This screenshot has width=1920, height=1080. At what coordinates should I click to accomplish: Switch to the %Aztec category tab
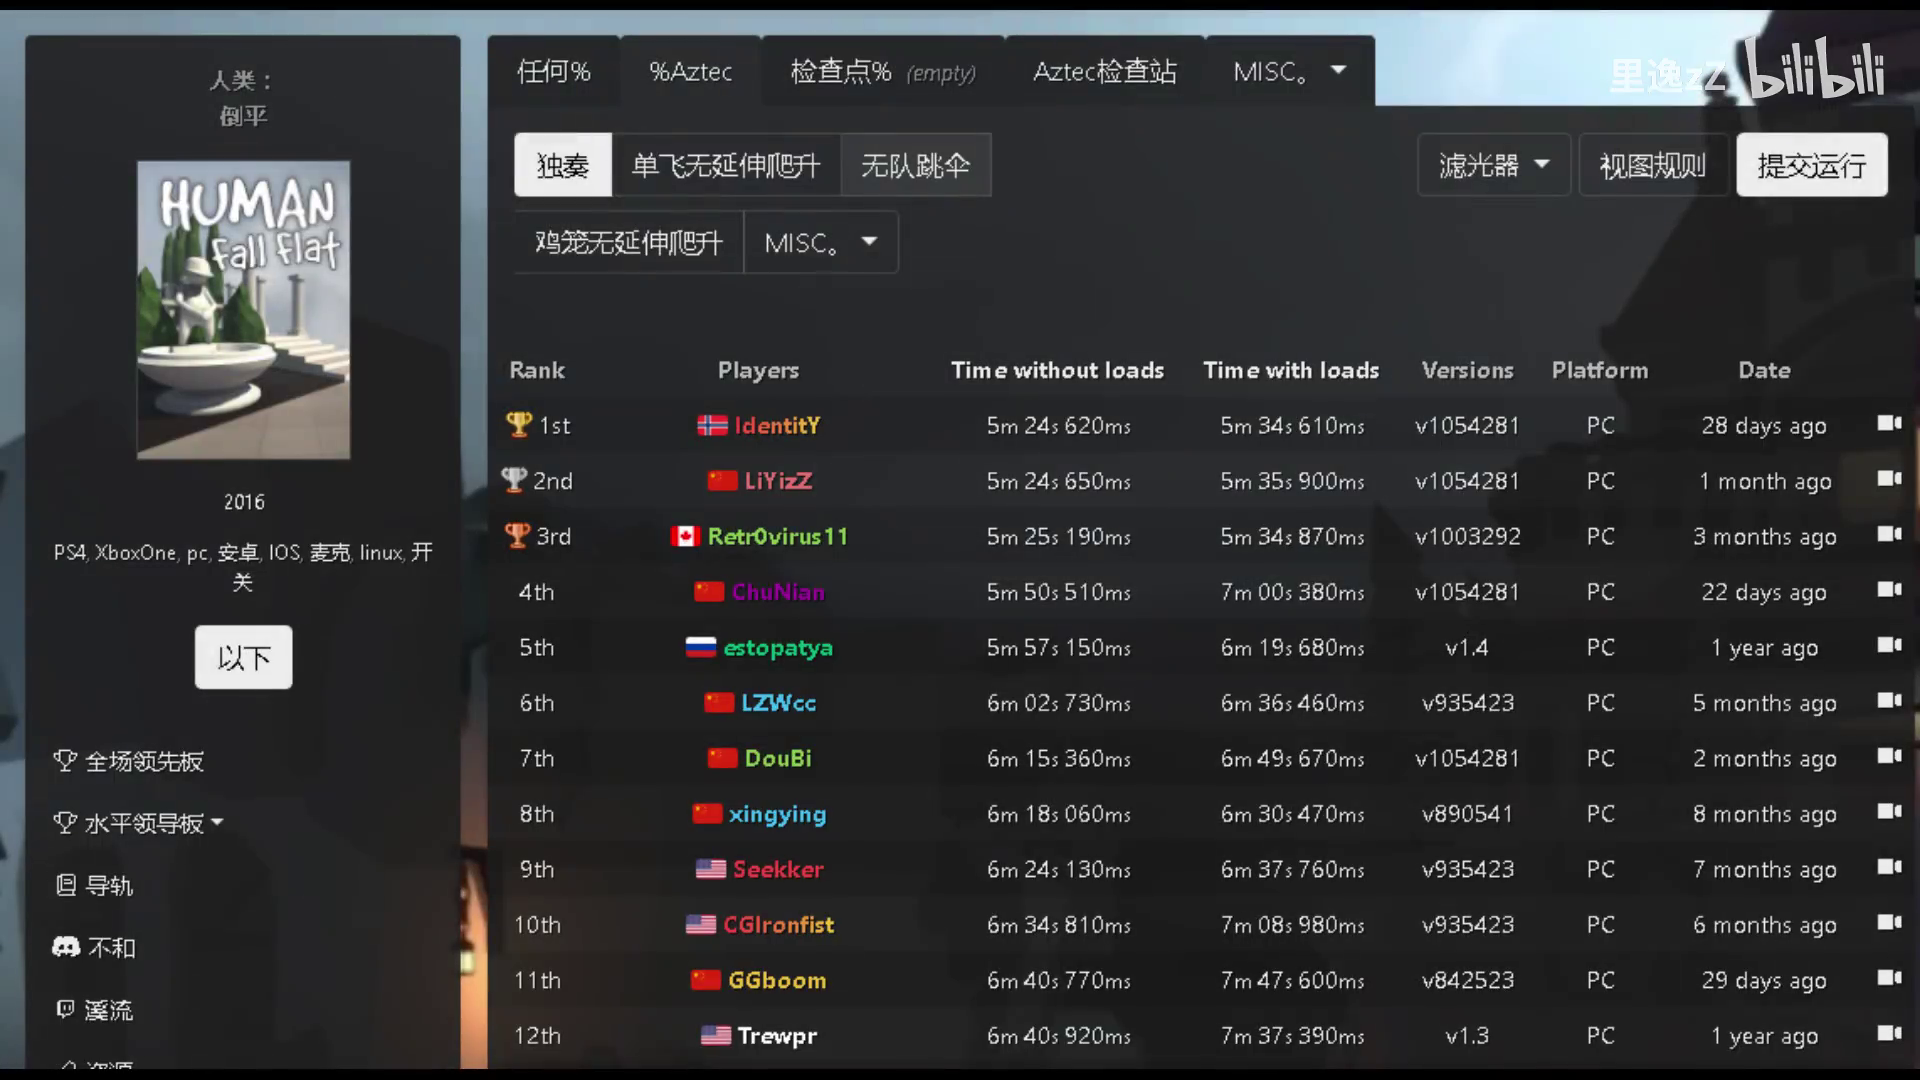690,71
